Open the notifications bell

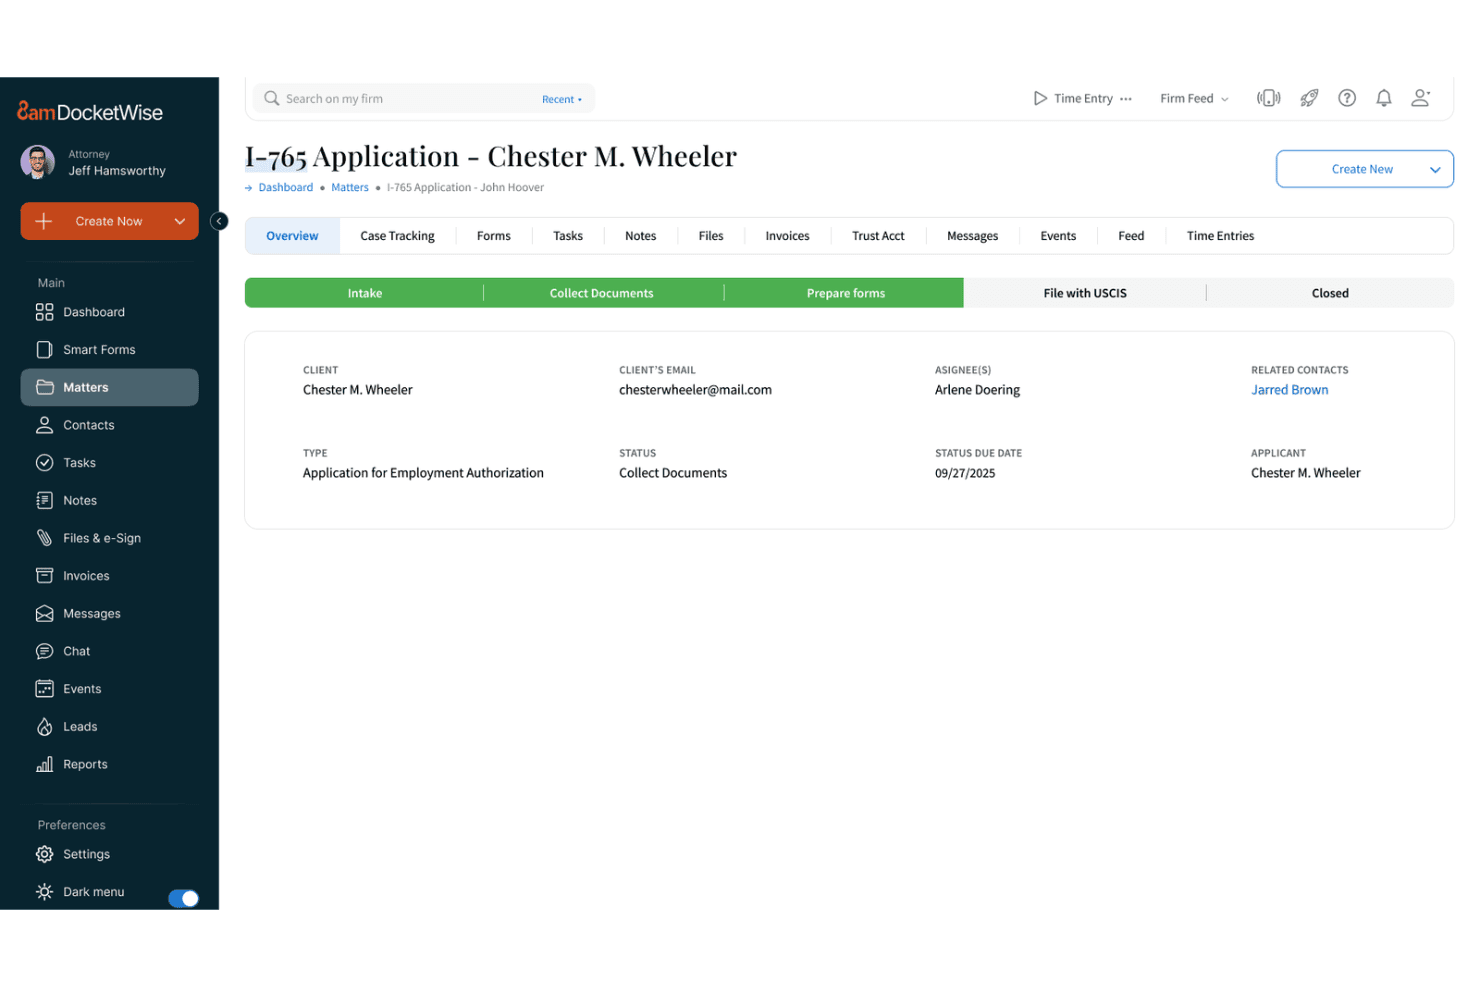1384,98
